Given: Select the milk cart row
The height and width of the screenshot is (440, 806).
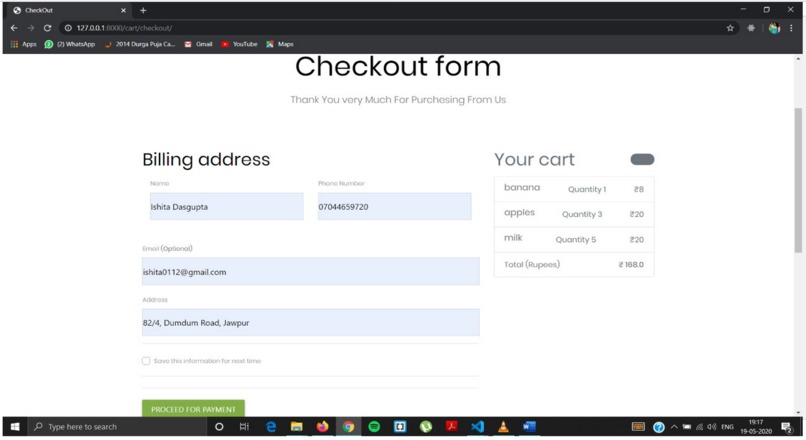Looking at the screenshot, I should 574,239.
